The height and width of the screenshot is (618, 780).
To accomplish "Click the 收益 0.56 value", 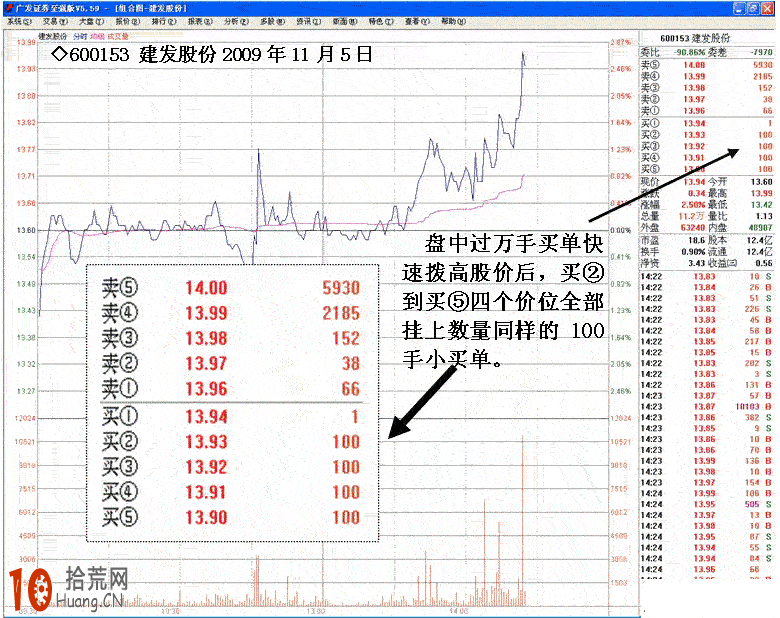I will click(x=764, y=263).
